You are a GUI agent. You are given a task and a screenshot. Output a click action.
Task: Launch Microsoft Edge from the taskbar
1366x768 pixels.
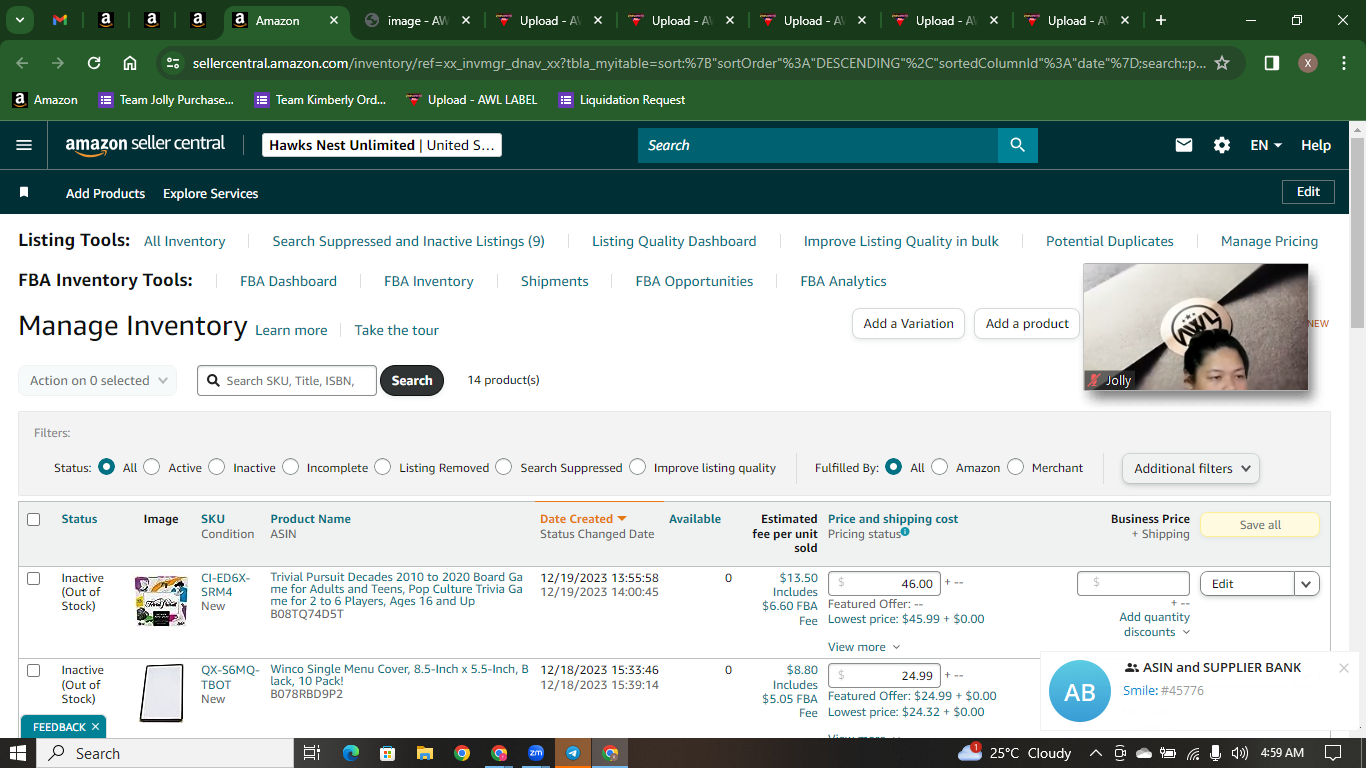(350, 753)
